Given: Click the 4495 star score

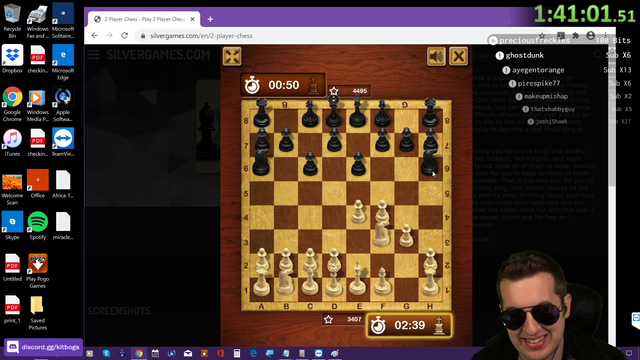Looking at the screenshot, I should [350, 91].
